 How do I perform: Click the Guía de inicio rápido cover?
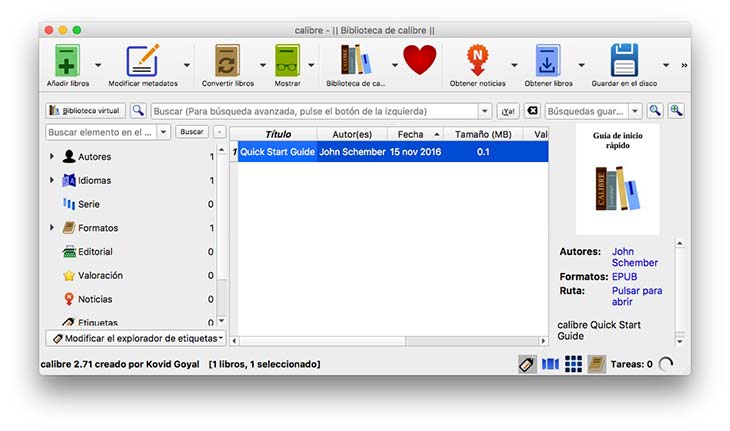pyautogui.click(x=617, y=179)
